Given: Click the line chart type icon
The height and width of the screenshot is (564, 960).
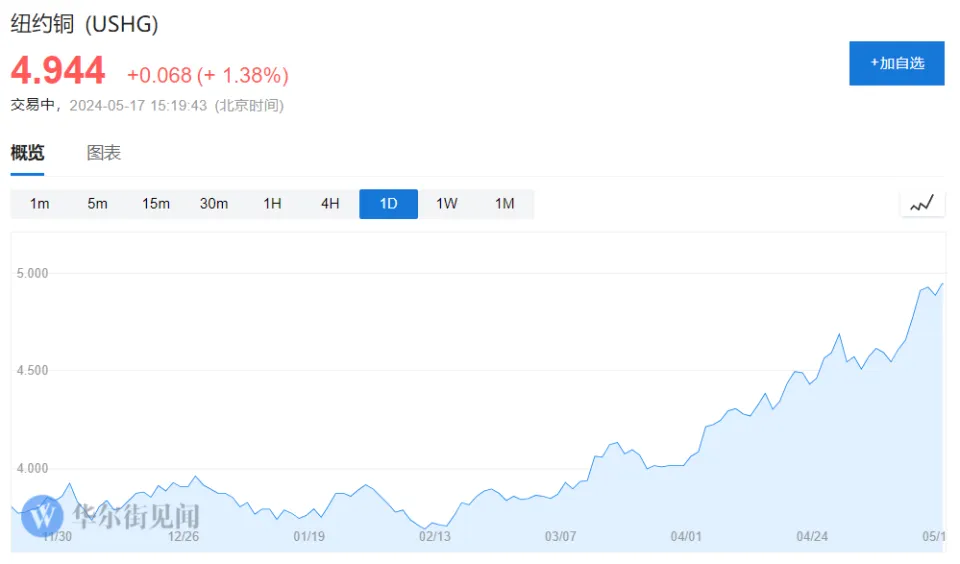Looking at the screenshot, I should point(922,204).
